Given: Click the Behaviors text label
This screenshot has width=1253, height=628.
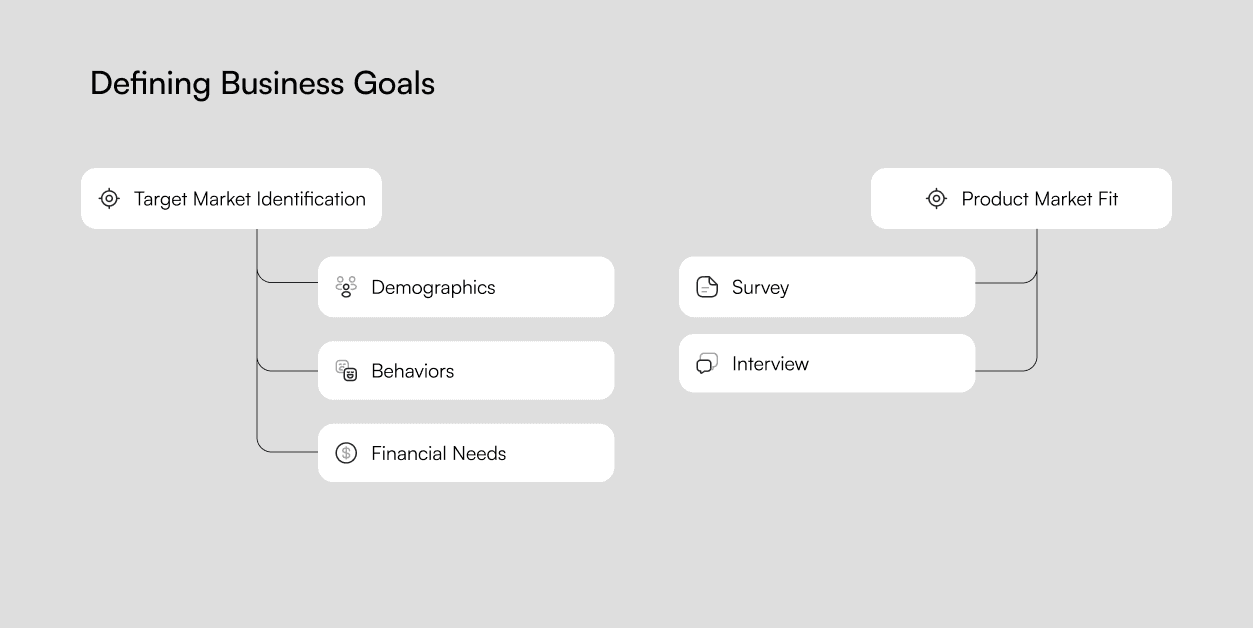Looking at the screenshot, I should click(412, 370).
